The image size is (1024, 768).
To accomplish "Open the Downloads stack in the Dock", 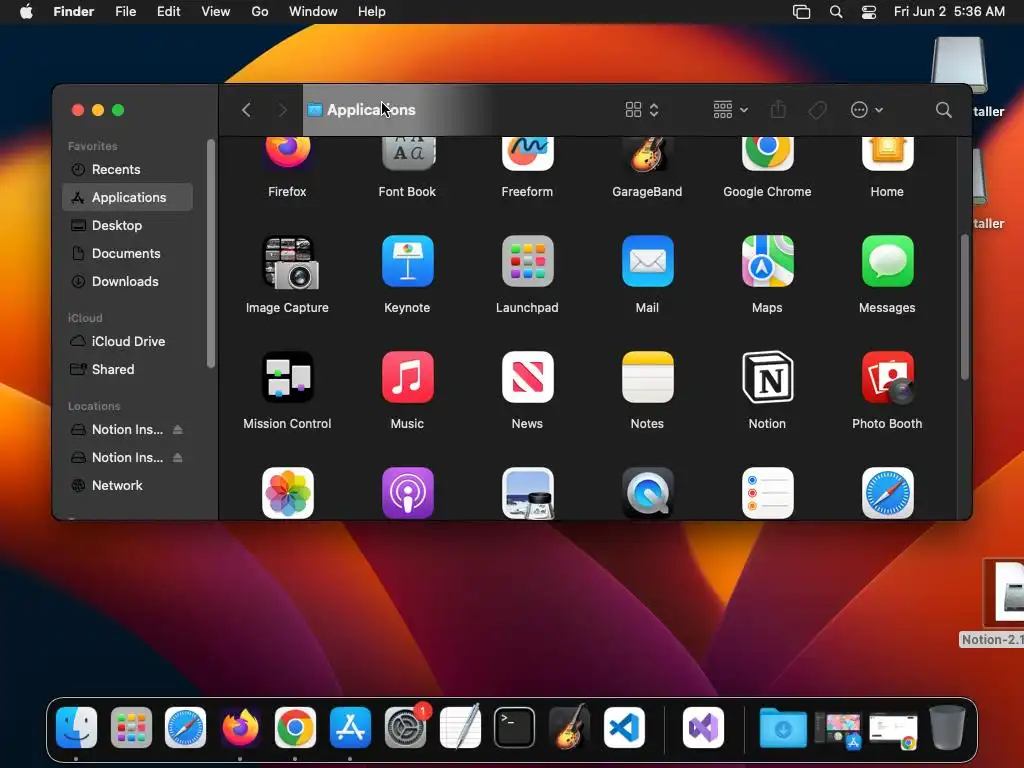I will click(x=783, y=727).
